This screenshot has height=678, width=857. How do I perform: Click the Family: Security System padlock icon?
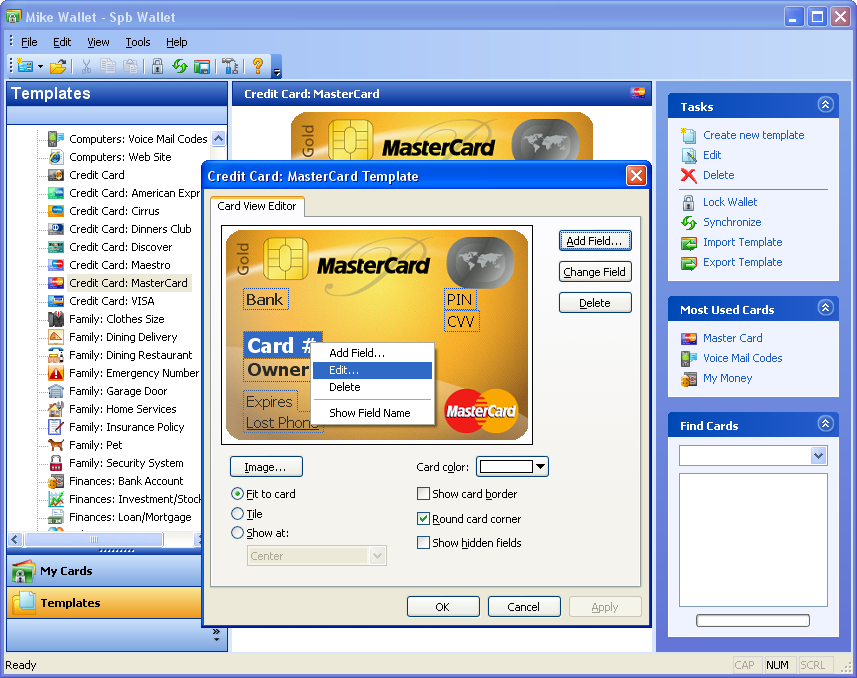(56, 463)
